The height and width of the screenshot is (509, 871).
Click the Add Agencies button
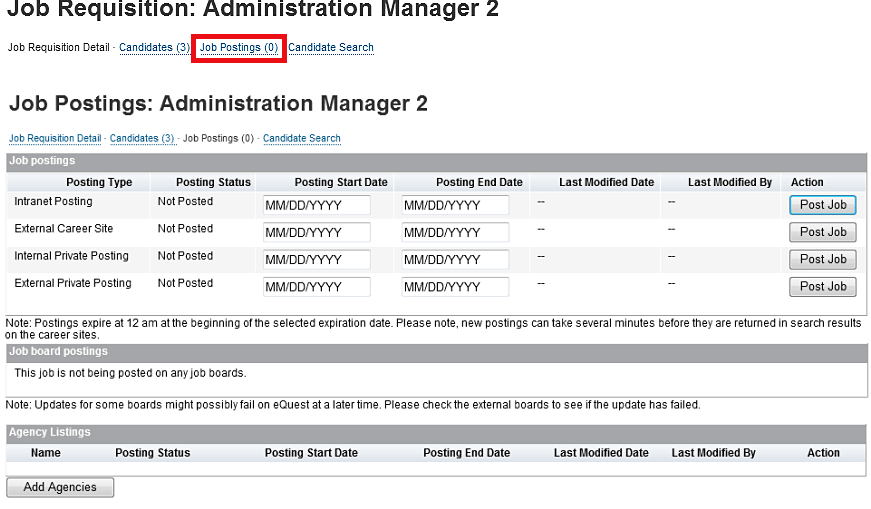(60, 487)
